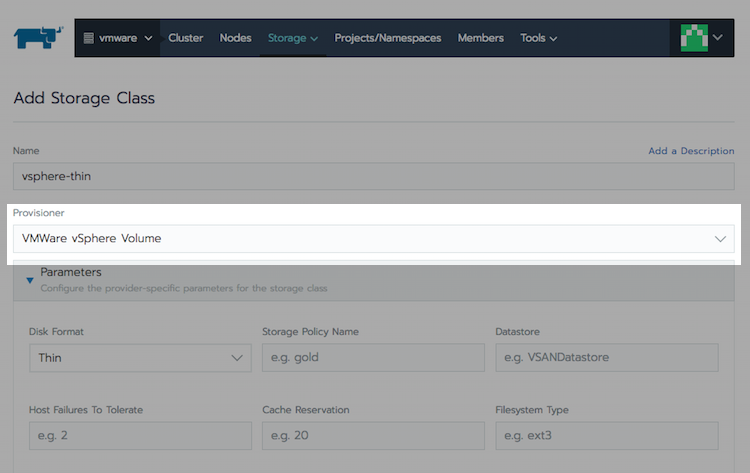Open the vmware cluster selector dropdown
750x473 pixels.
click(x=118, y=38)
